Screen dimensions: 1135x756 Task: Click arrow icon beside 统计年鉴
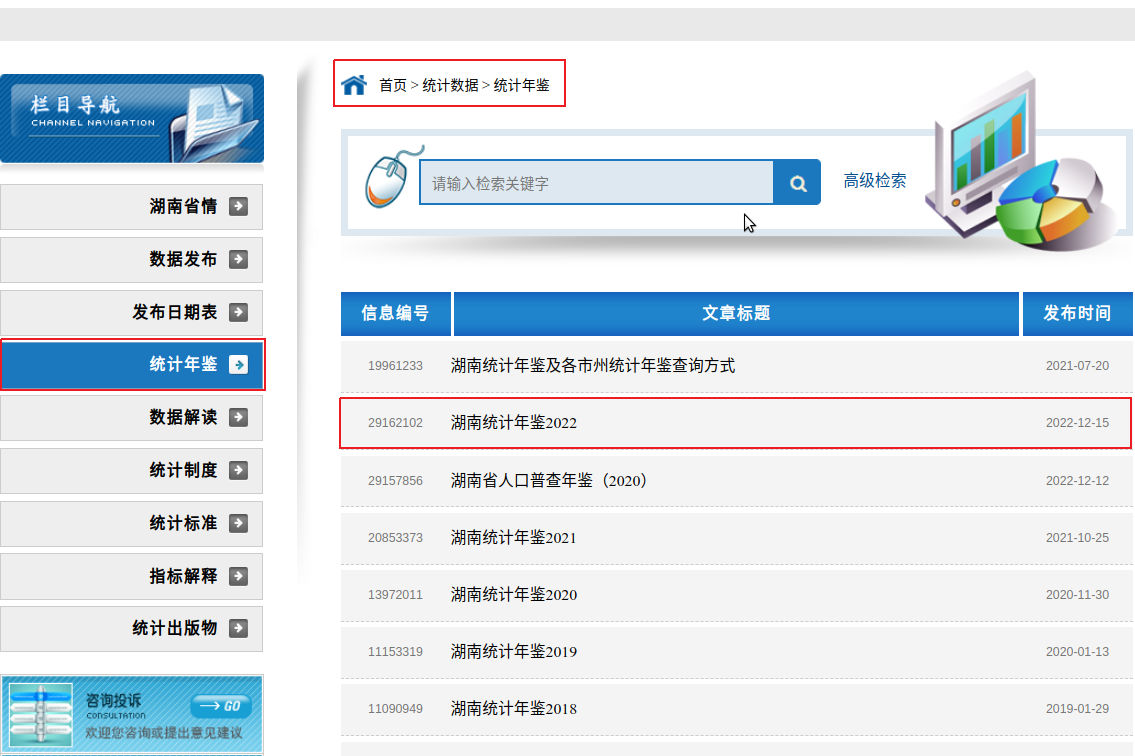click(238, 365)
